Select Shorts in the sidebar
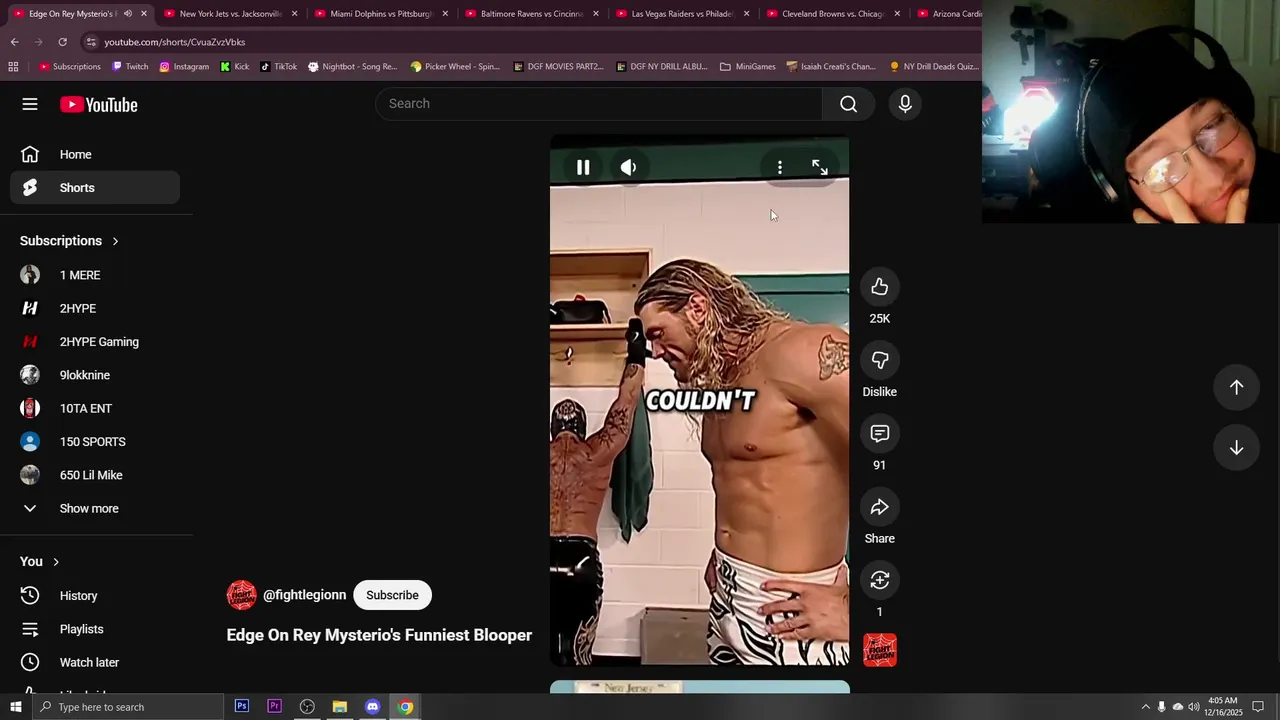 click(95, 188)
